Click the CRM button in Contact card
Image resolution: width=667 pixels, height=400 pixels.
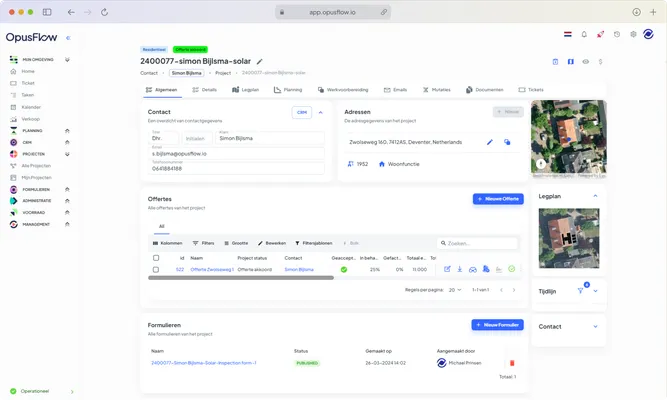[302, 112]
